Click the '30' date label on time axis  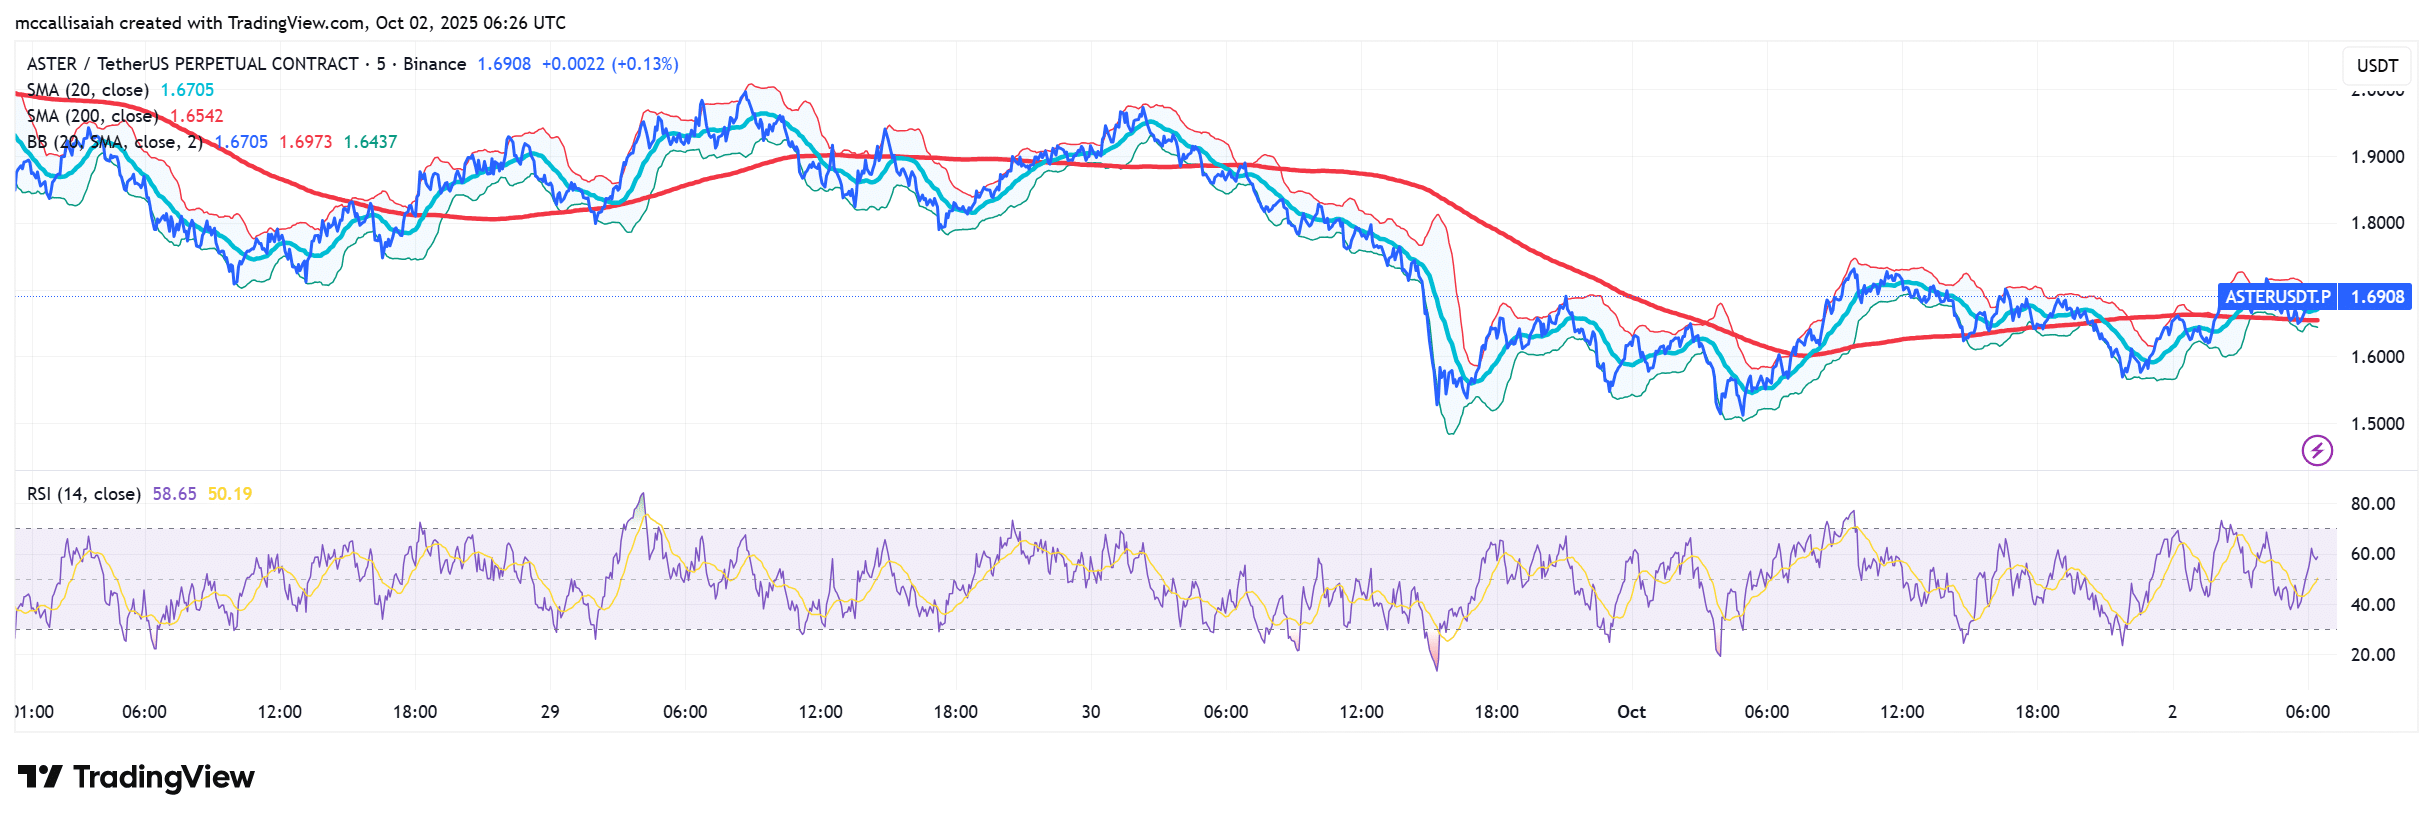tap(1091, 712)
